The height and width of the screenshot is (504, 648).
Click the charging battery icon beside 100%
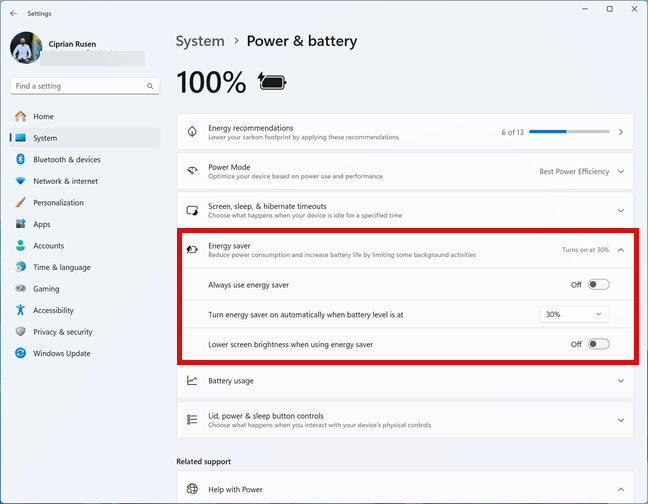click(272, 81)
